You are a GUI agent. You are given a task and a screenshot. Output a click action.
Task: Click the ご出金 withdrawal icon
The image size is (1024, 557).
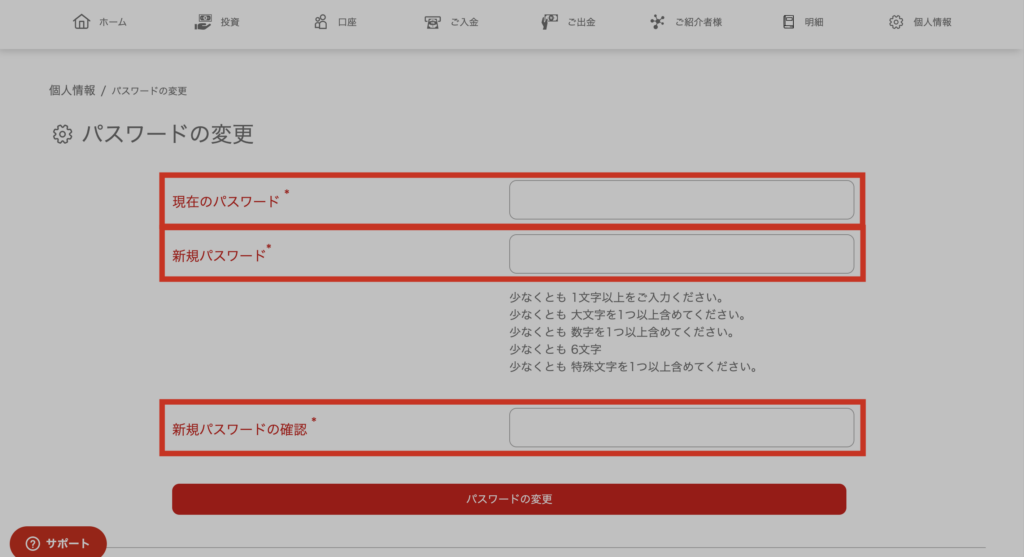click(x=550, y=22)
